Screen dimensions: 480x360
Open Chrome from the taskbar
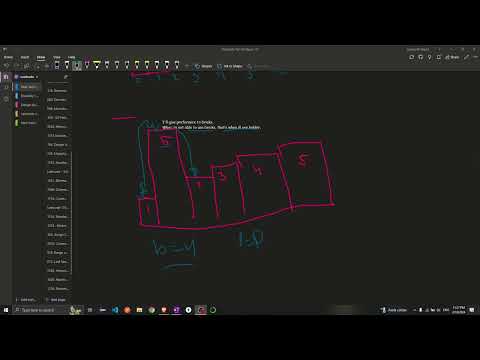pos(152,310)
